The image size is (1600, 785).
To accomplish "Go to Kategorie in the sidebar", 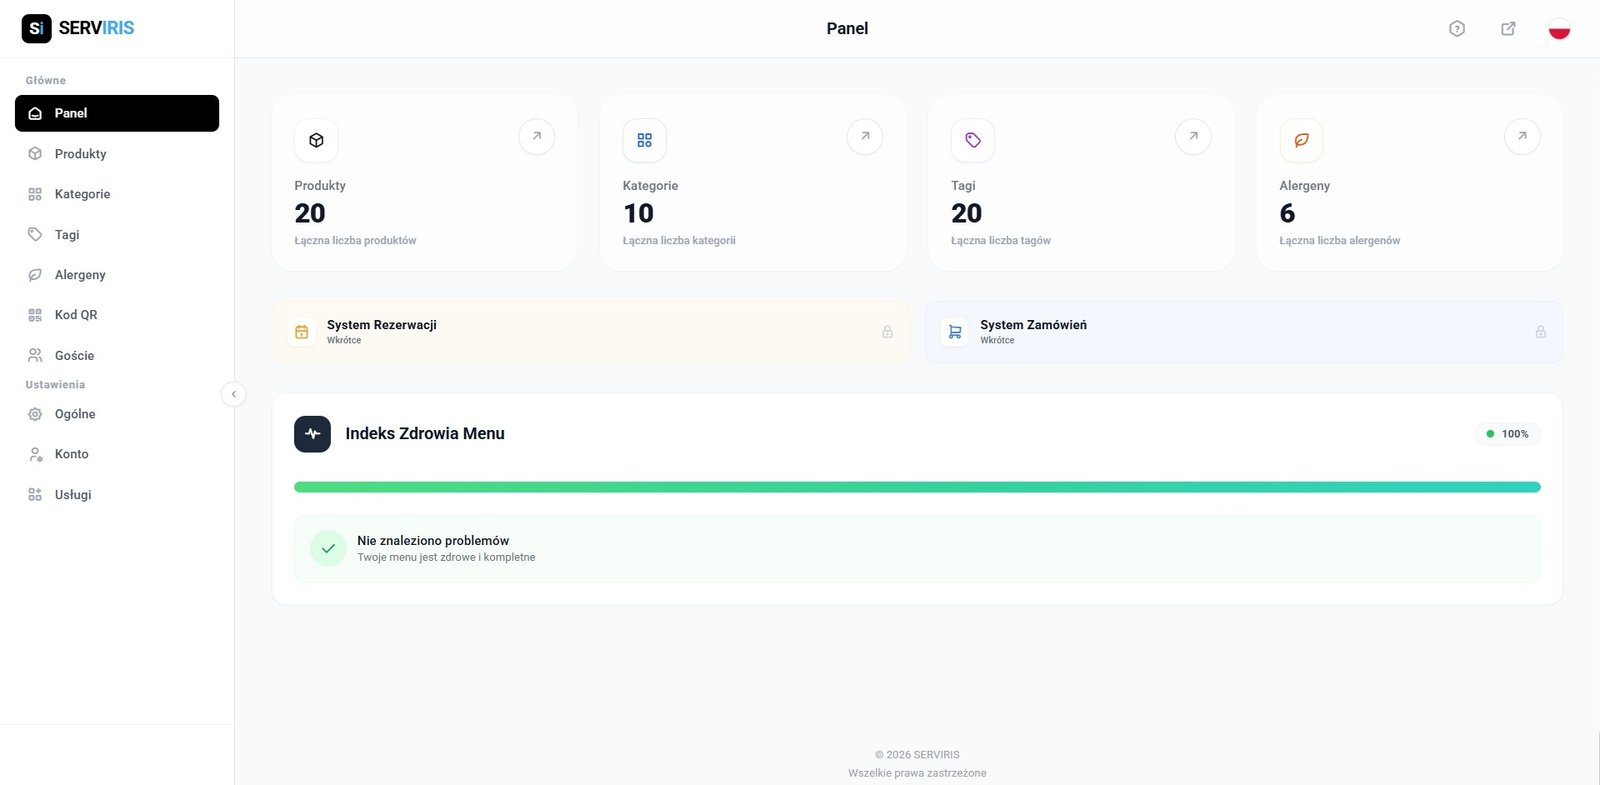I will pos(82,194).
